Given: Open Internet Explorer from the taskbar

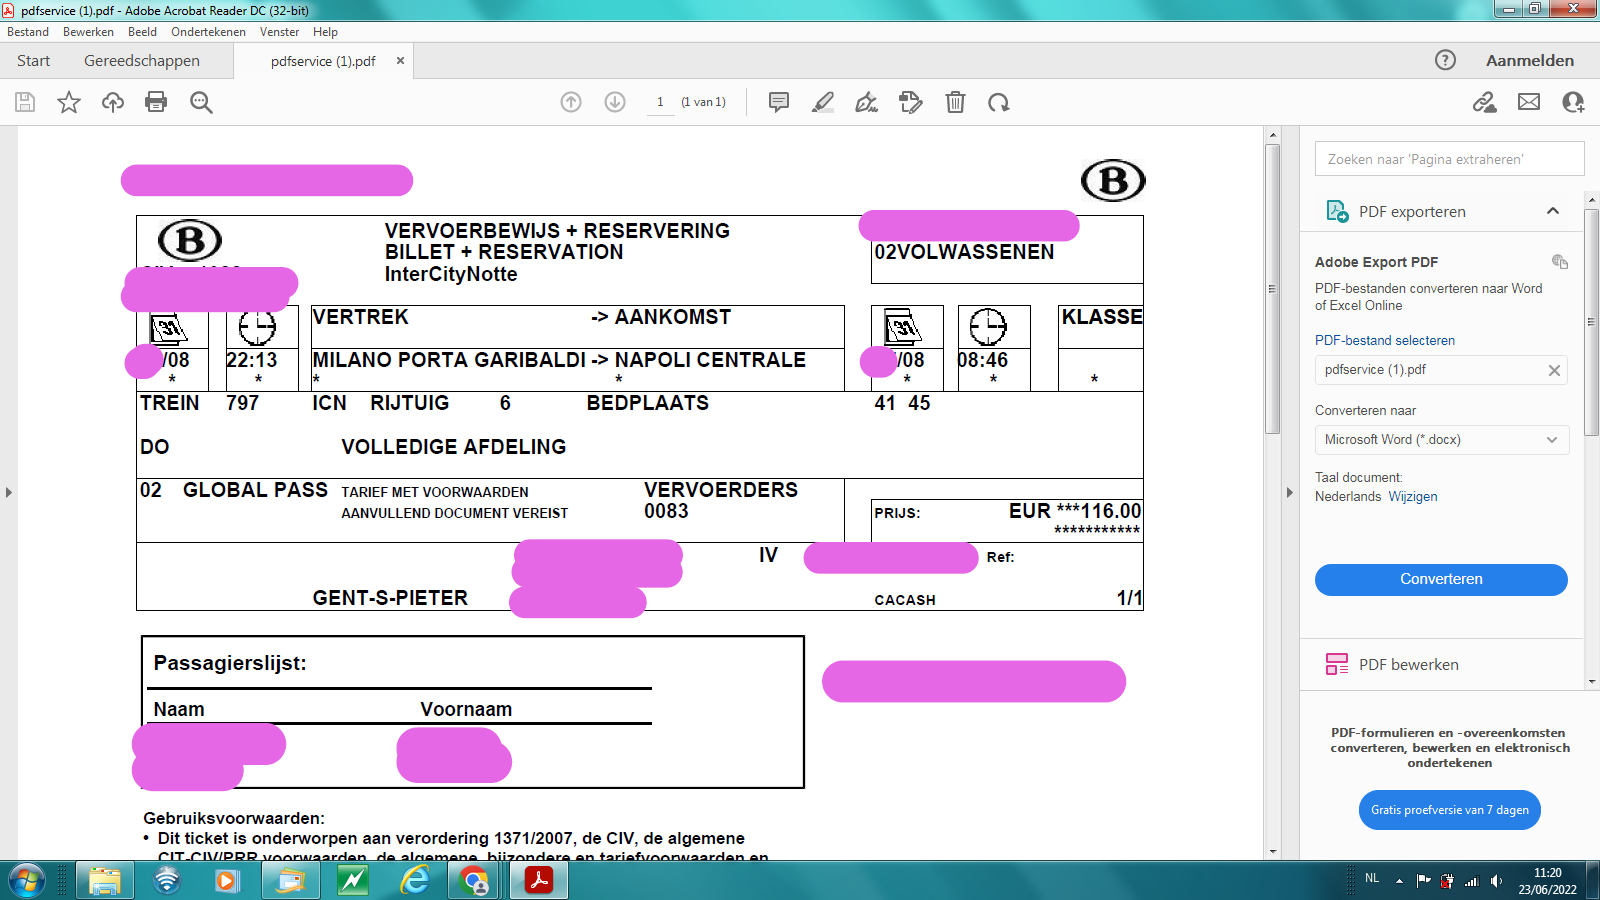Looking at the screenshot, I should (x=414, y=881).
